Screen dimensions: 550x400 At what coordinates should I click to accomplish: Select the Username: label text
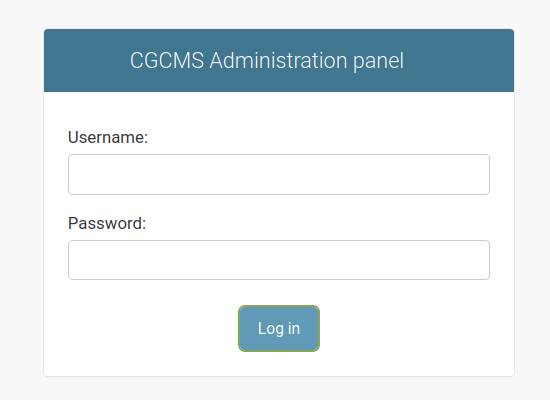pos(108,137)
